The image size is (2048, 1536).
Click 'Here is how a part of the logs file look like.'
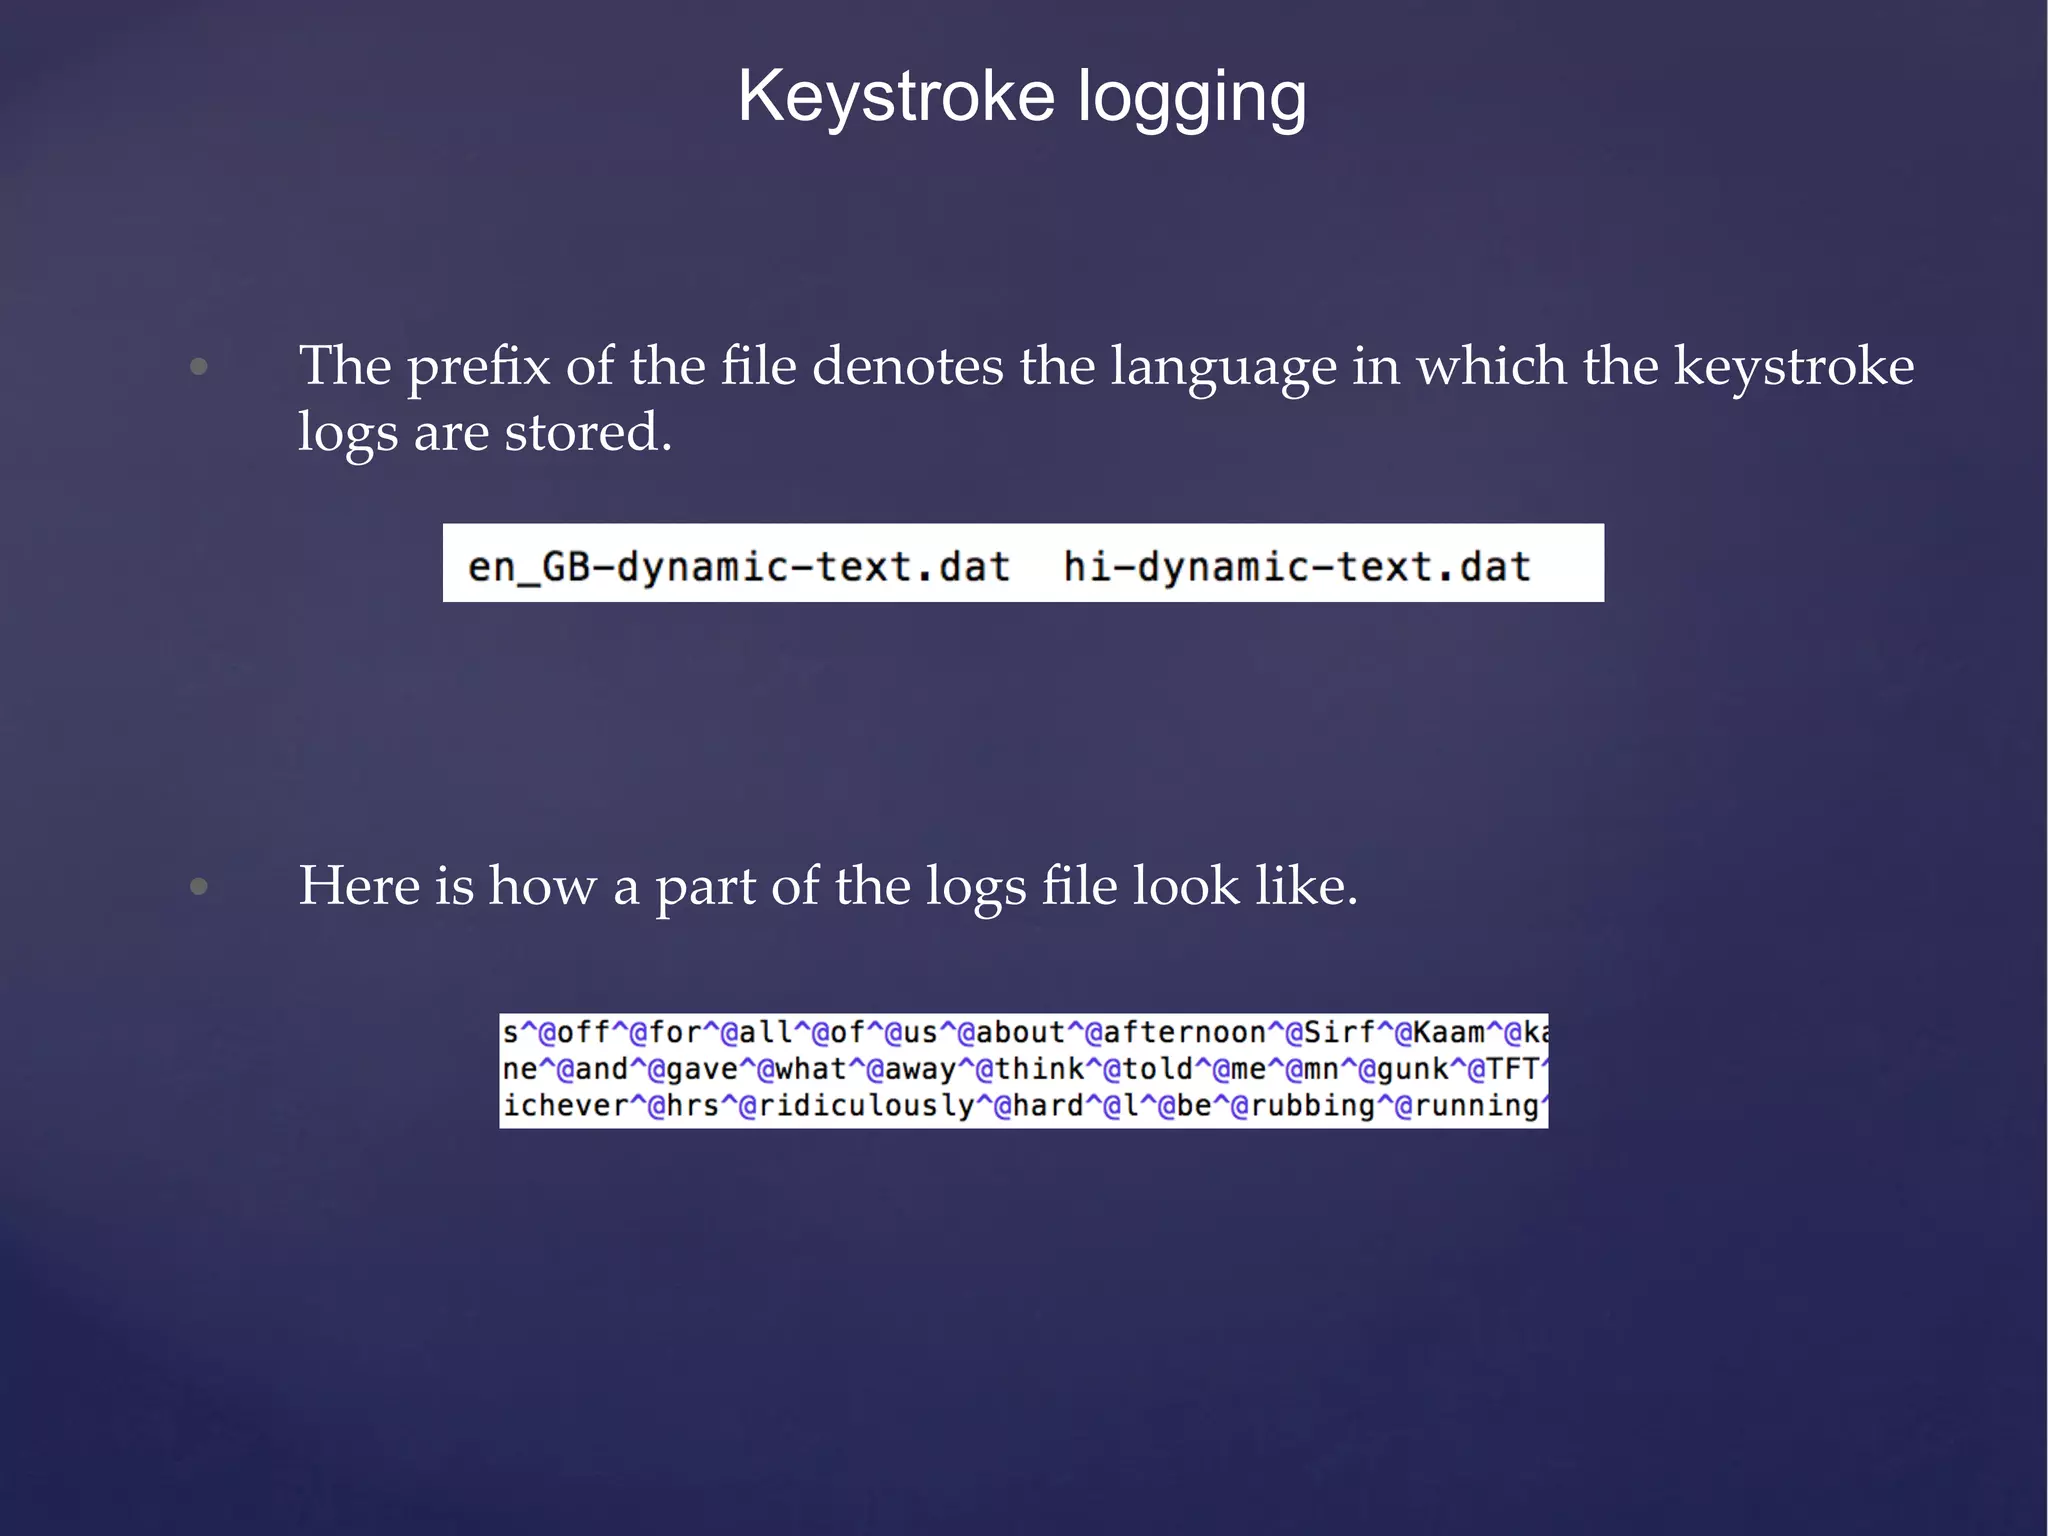tap(828, 887)
